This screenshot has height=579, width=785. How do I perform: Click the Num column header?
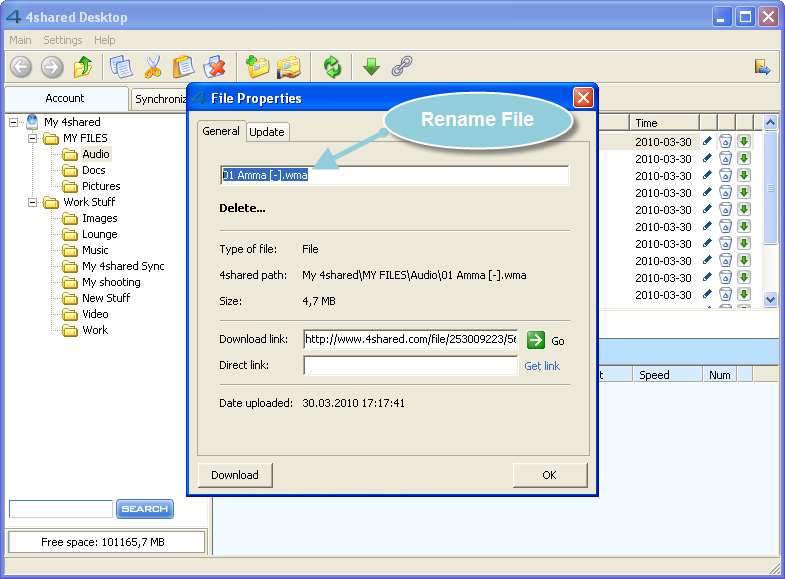coord(719,375)
